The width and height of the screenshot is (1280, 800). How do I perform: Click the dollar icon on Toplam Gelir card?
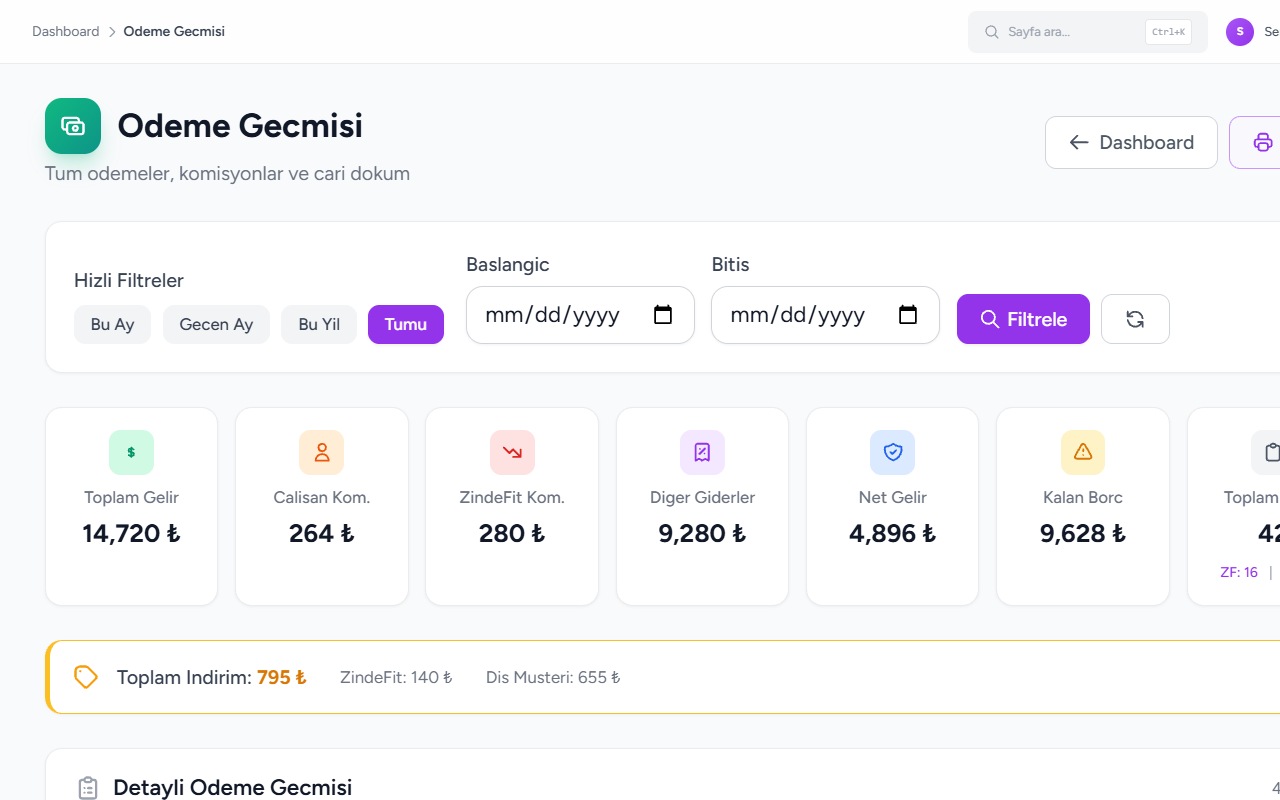coord(131,452)
